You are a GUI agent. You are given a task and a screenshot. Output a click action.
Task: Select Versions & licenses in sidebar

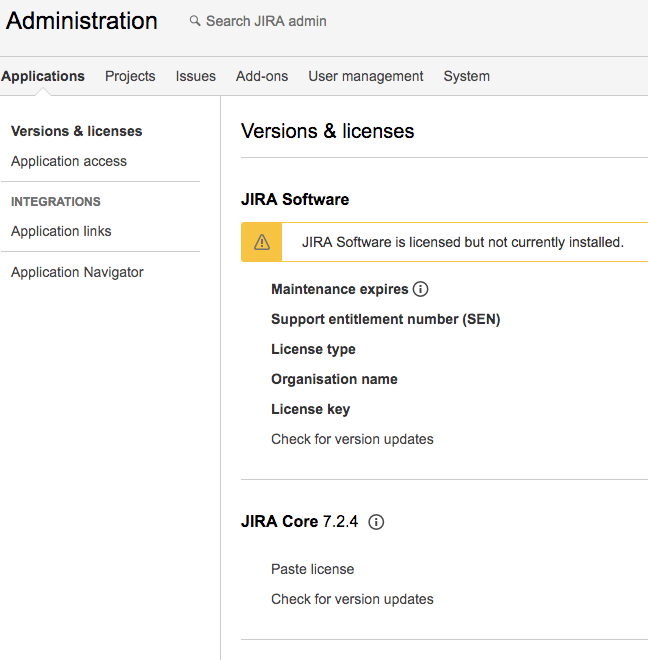click(77, 131)
